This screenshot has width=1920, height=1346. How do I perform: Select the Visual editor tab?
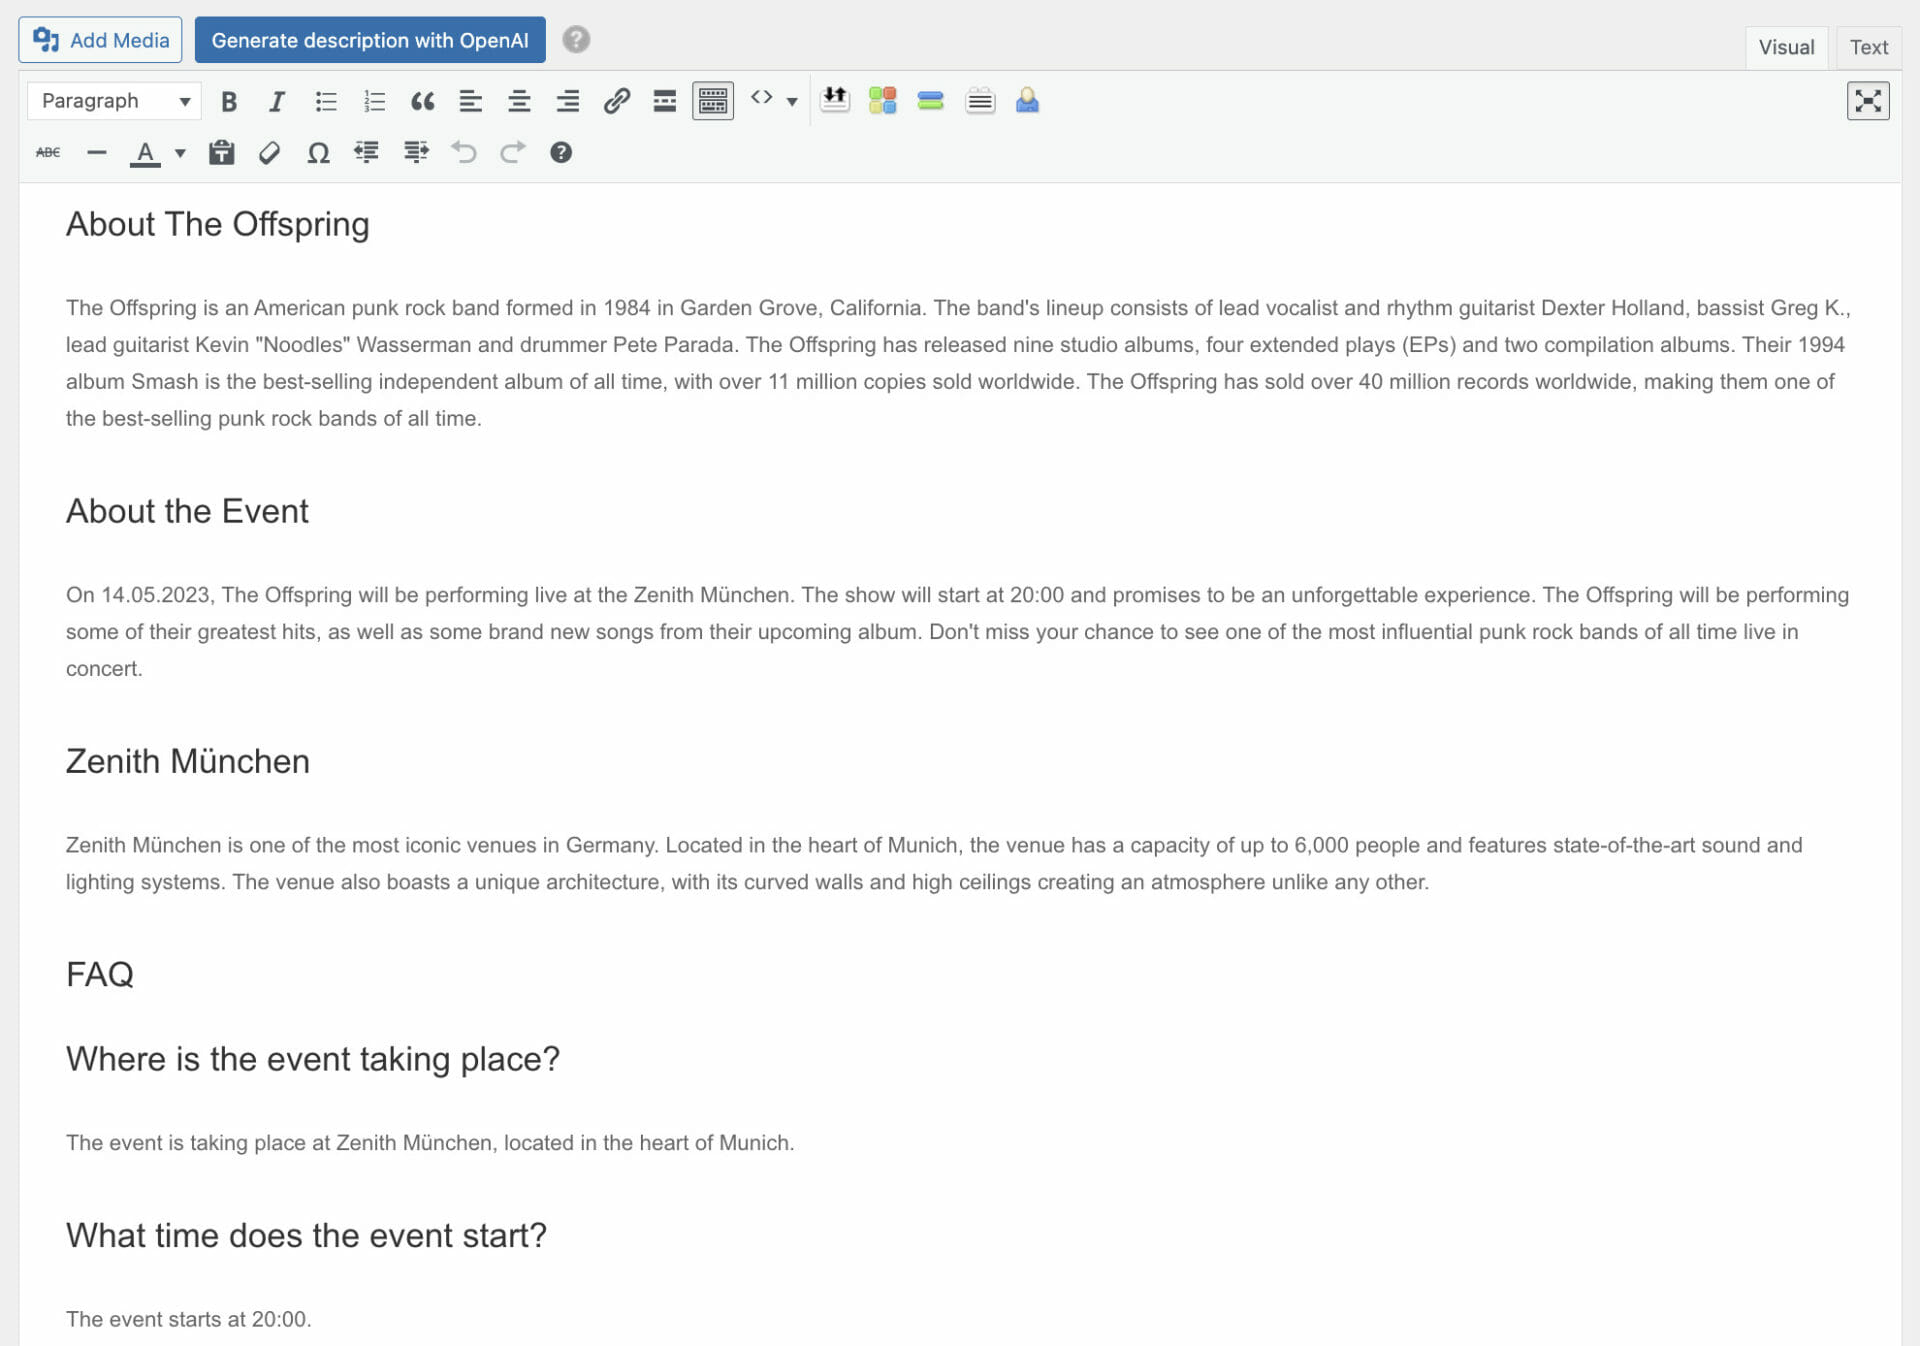[1786, 46]
